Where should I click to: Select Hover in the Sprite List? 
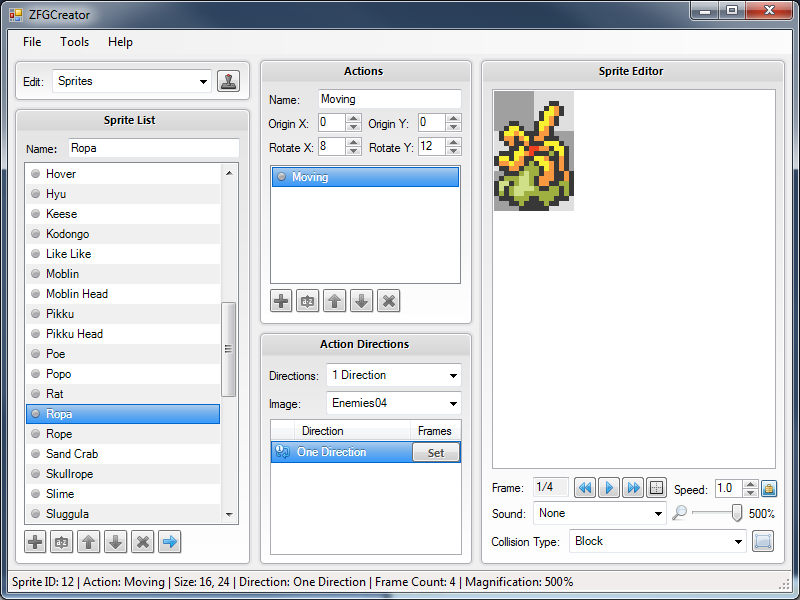point(123,174)
